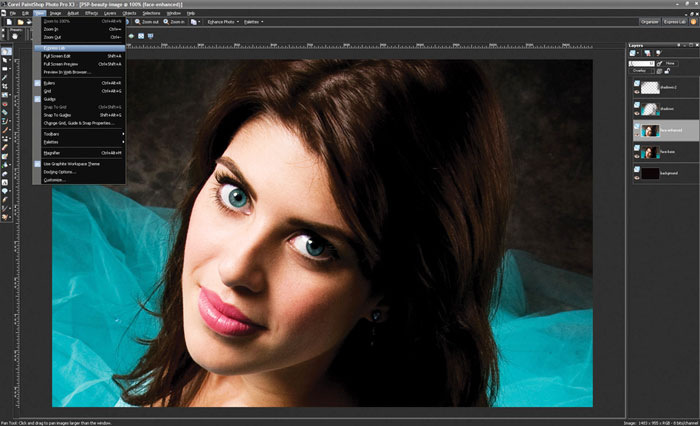Select the Text tool in the toolbox
Image resolution: width=700 pixels, height=426 pixels.
pos(5,182)
